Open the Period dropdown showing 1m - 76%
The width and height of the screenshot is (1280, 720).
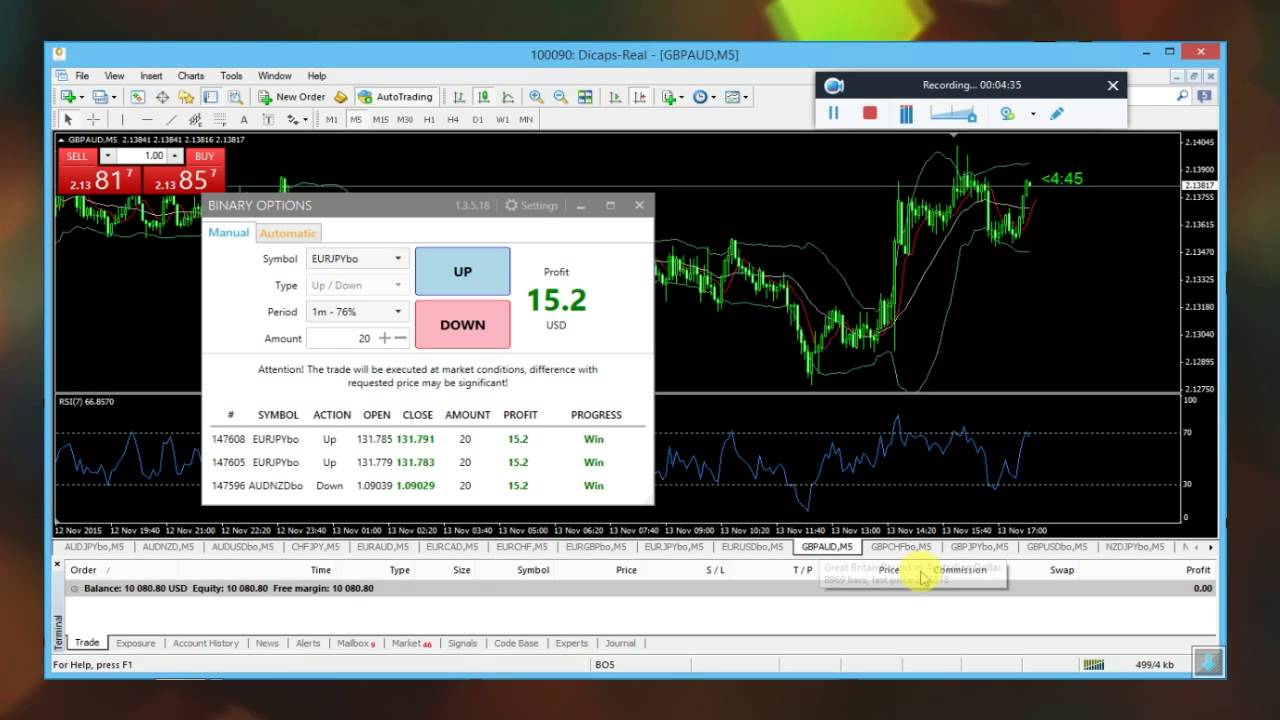click(357, 312)
